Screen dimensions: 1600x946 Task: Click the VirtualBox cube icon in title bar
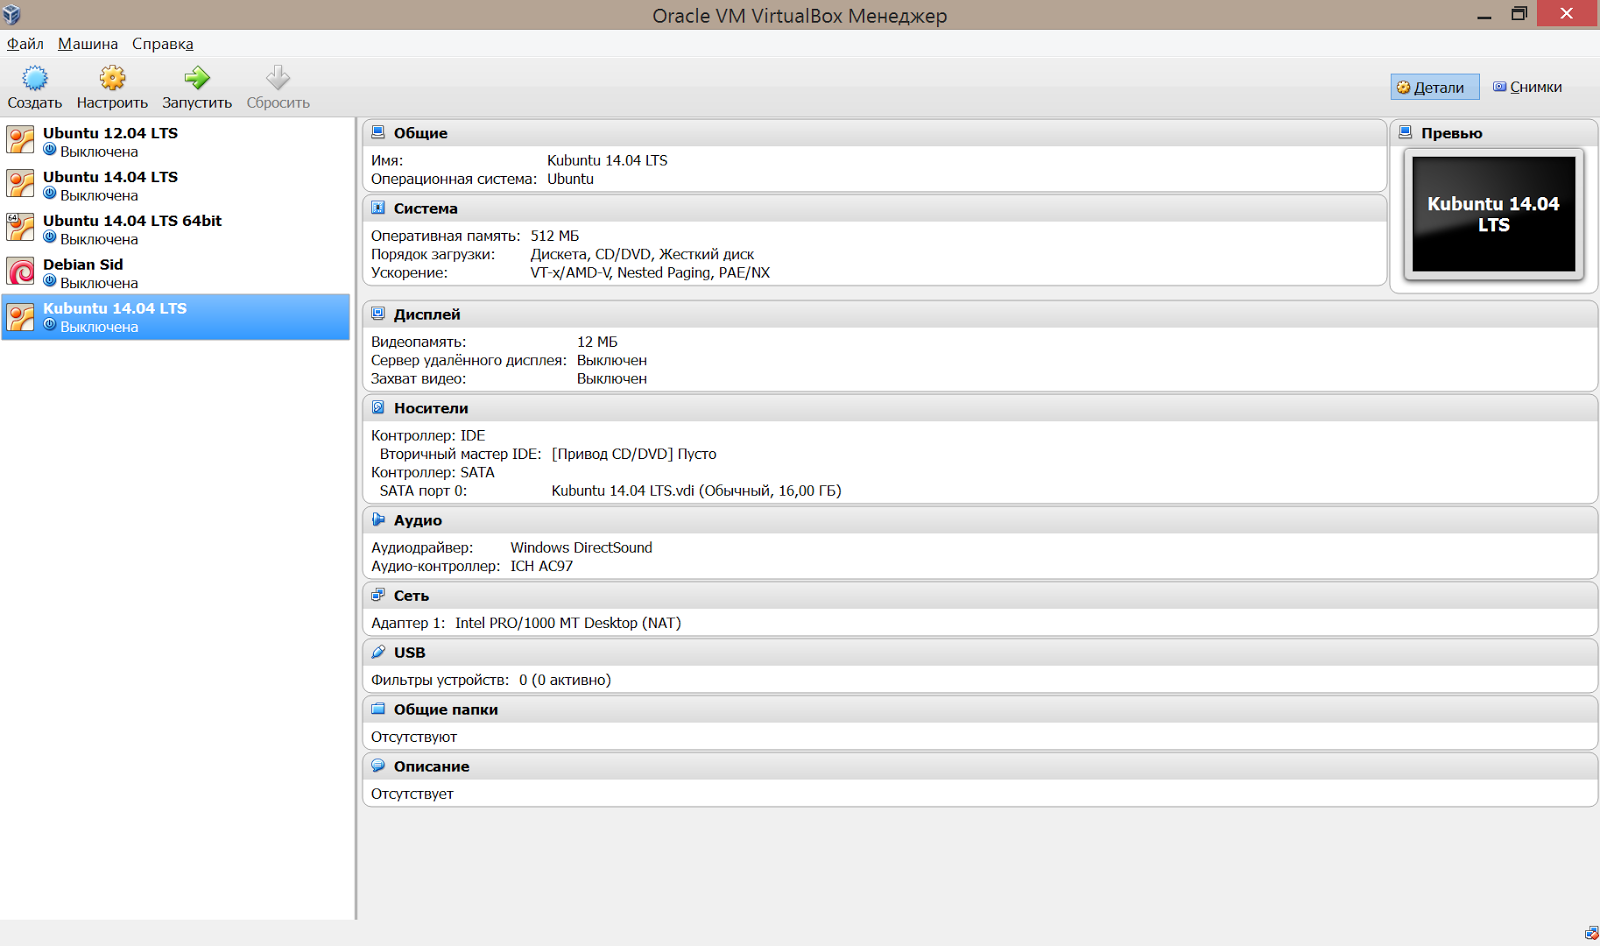[x=12, y=15]
